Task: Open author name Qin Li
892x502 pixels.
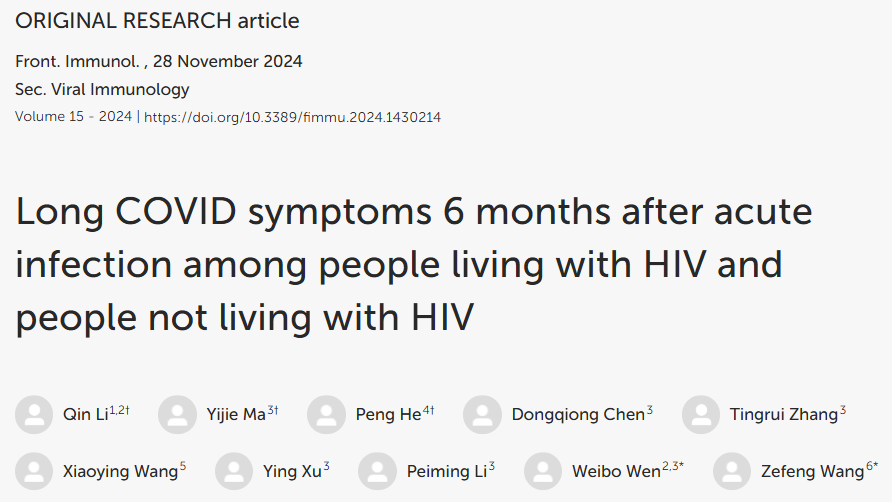Action: tap(85, 414)
